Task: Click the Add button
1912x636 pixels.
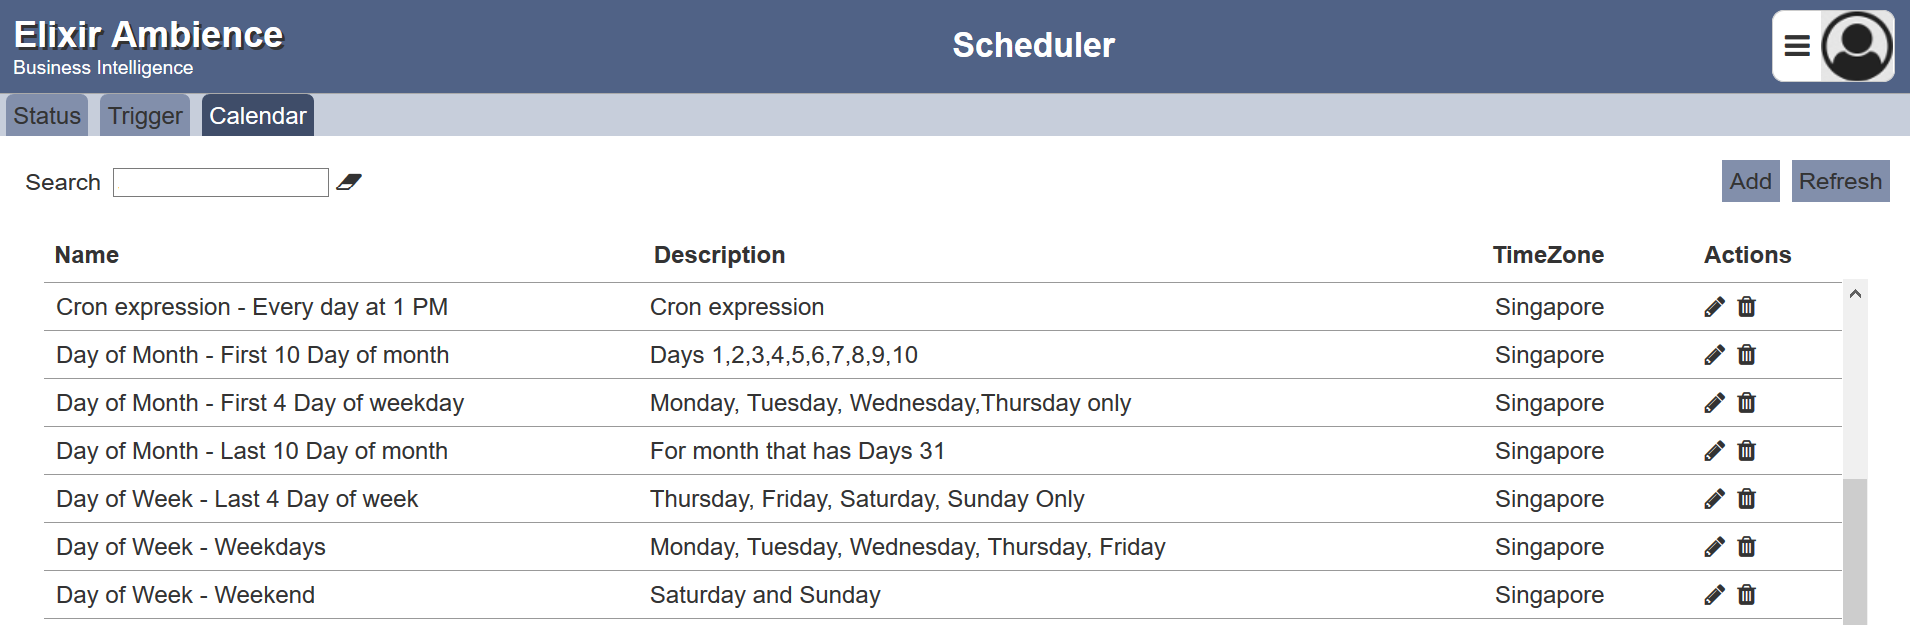Action: (1750, 181)
